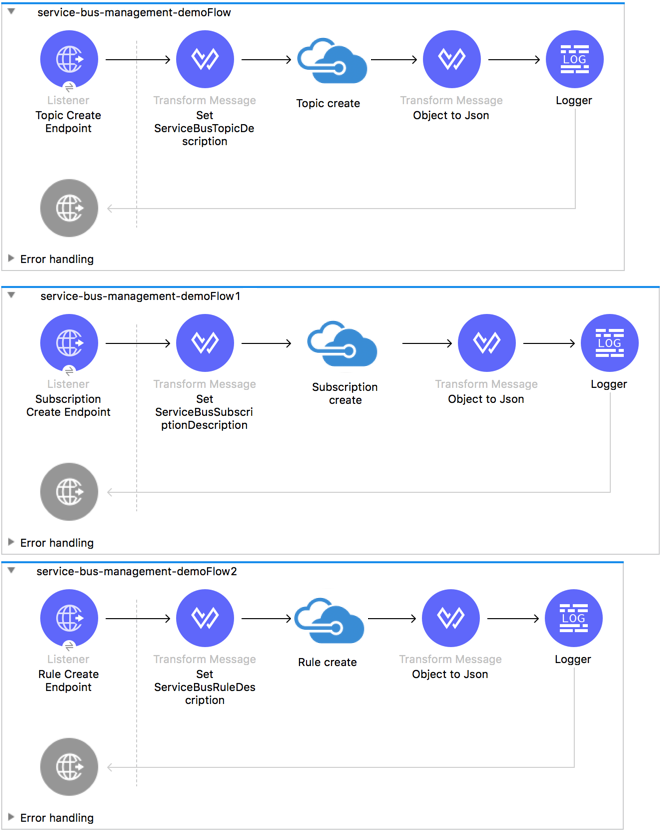This screenshot has width=665, height=835.
Task: Select the gray response icon in demoFlow
Action: coord(69,208)
